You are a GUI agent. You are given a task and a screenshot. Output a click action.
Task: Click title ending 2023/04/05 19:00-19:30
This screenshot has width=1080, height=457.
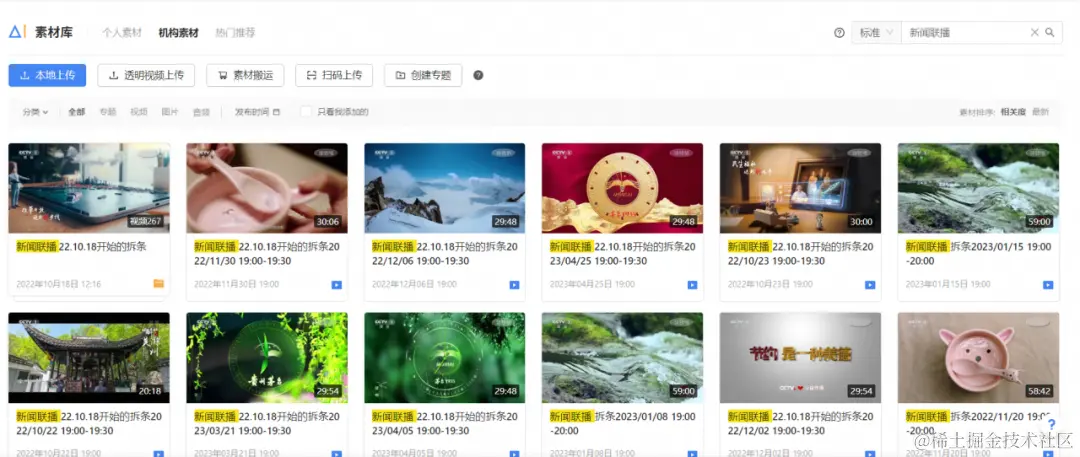click(x=445, y=423)
